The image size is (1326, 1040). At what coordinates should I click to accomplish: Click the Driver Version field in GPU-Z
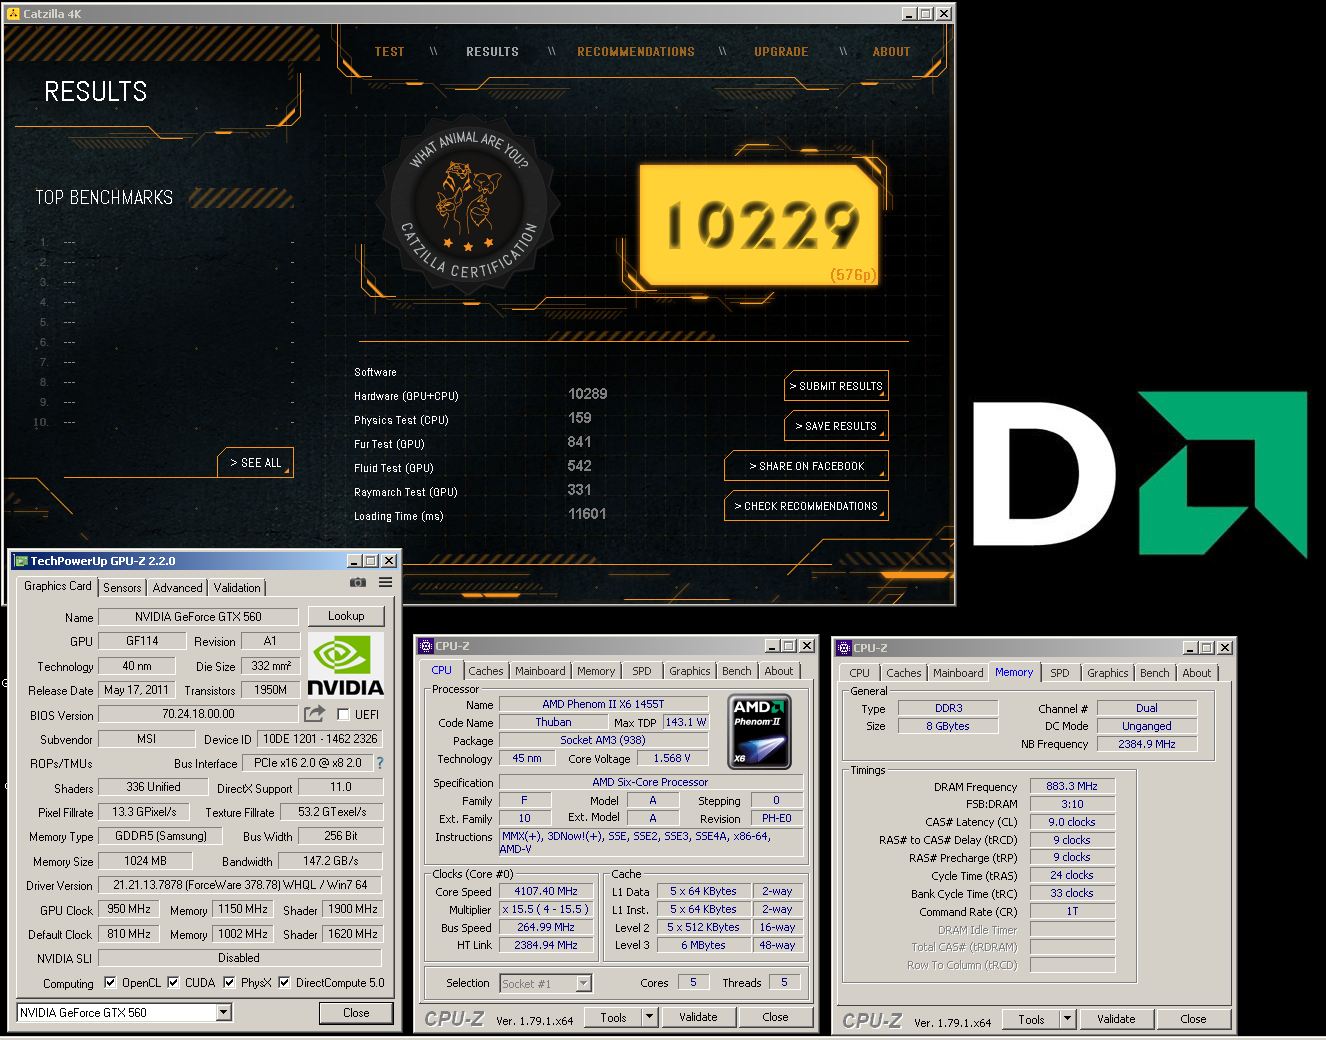point(240,885)
